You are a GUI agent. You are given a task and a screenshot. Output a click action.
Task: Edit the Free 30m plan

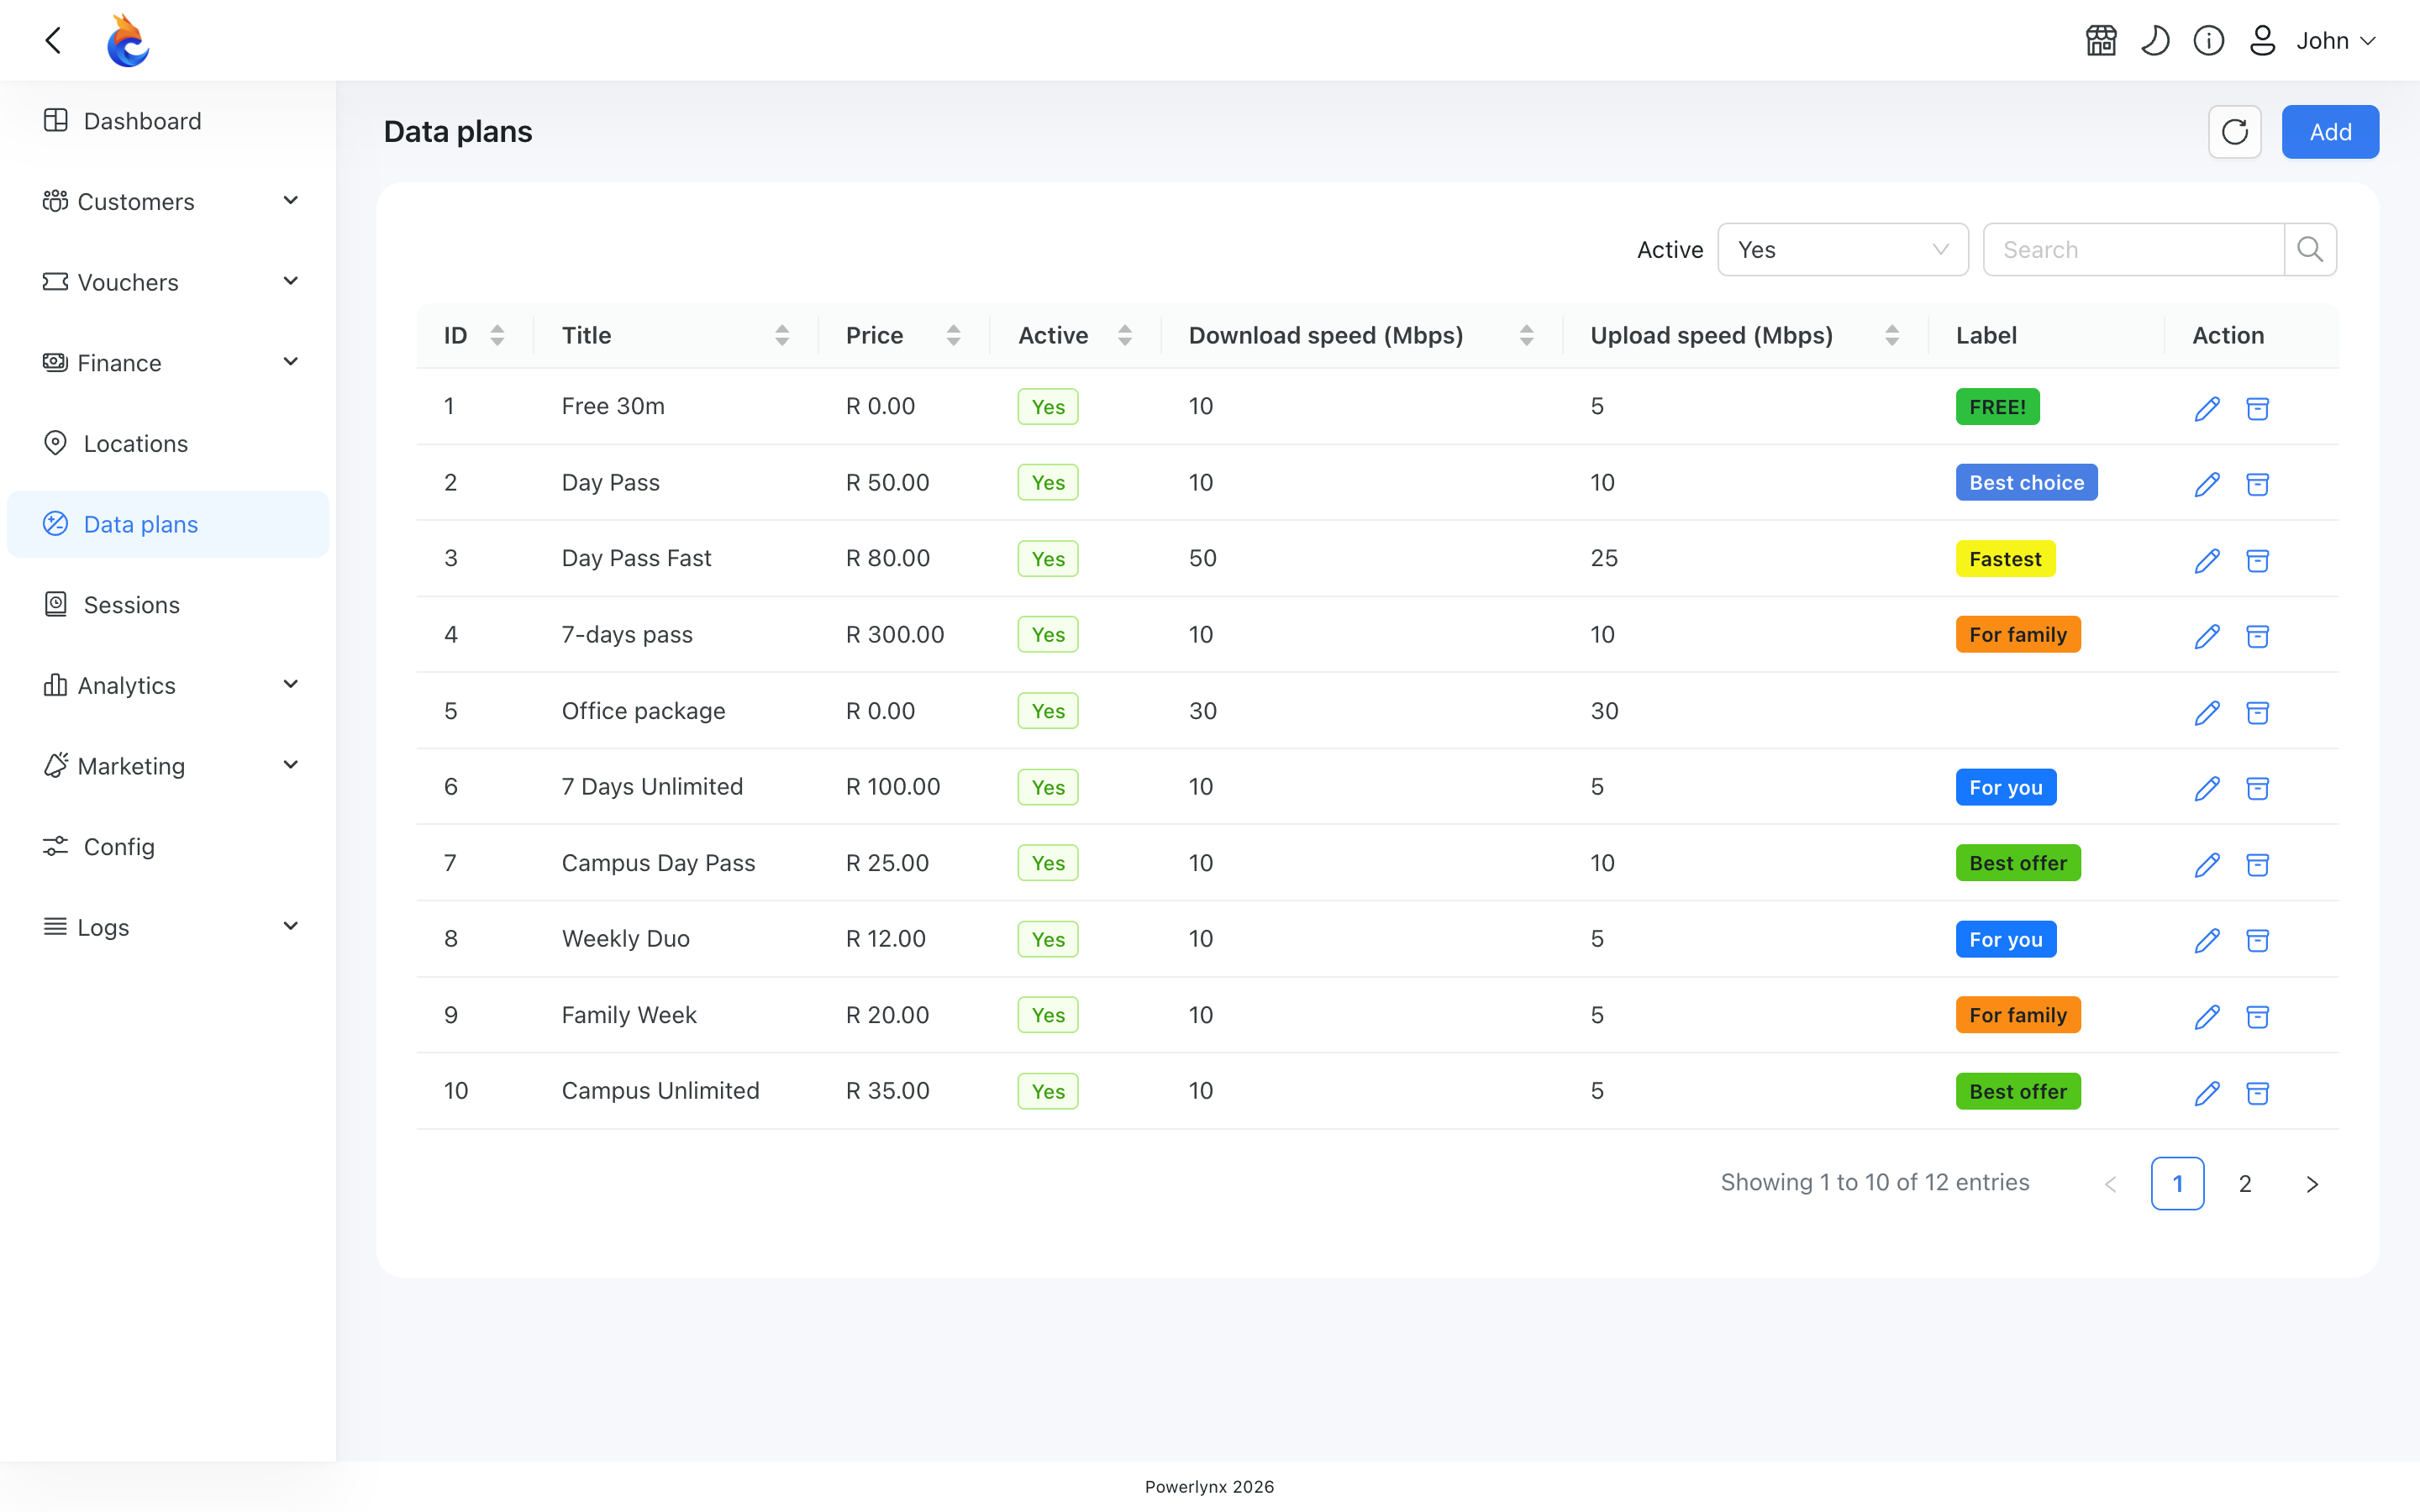2207,408
